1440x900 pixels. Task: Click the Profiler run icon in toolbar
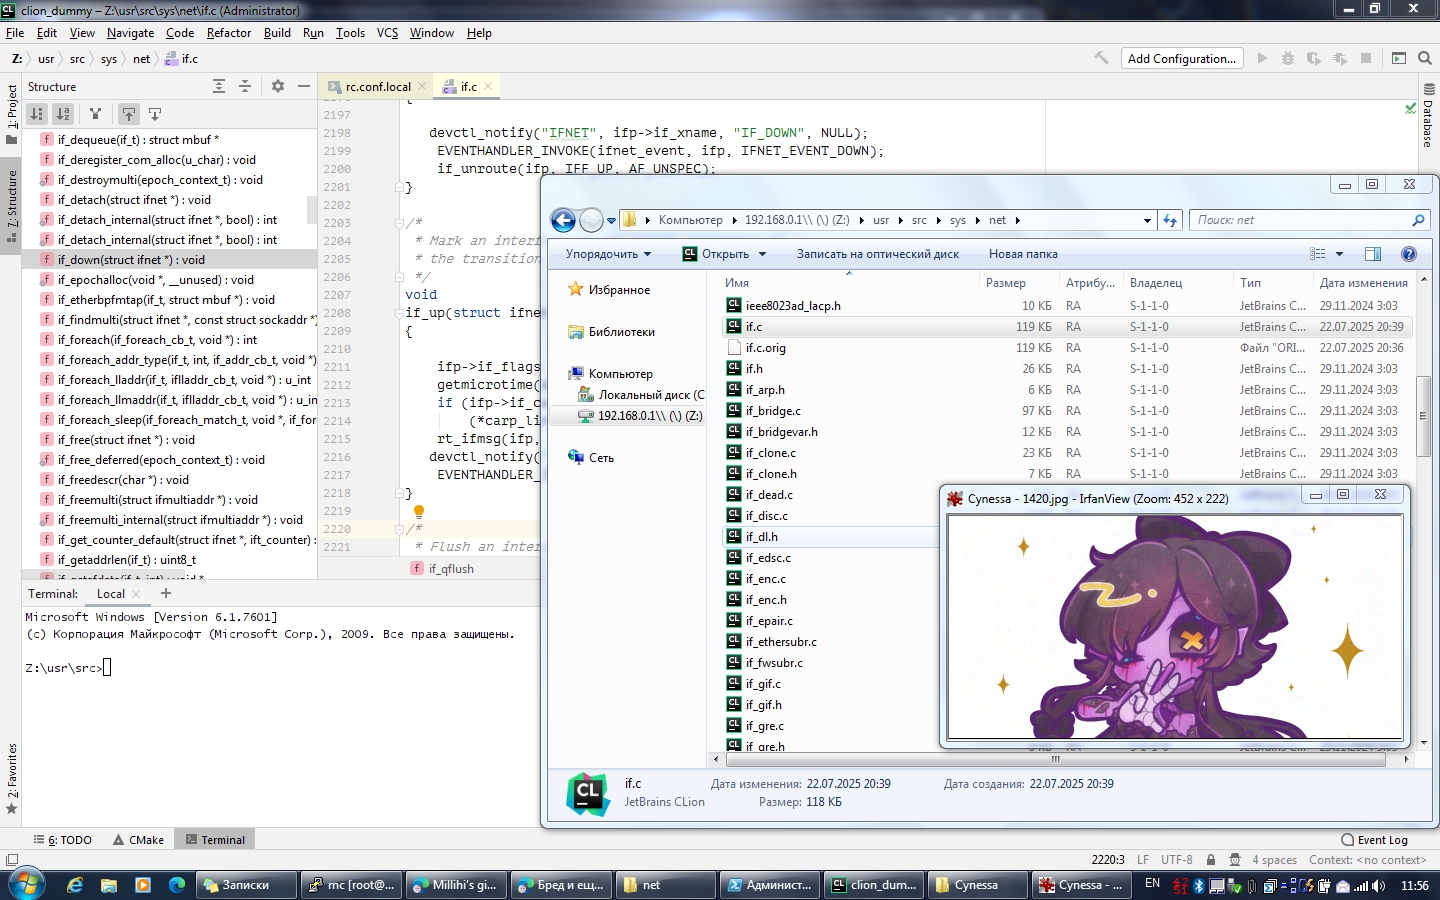(1340, 58)
